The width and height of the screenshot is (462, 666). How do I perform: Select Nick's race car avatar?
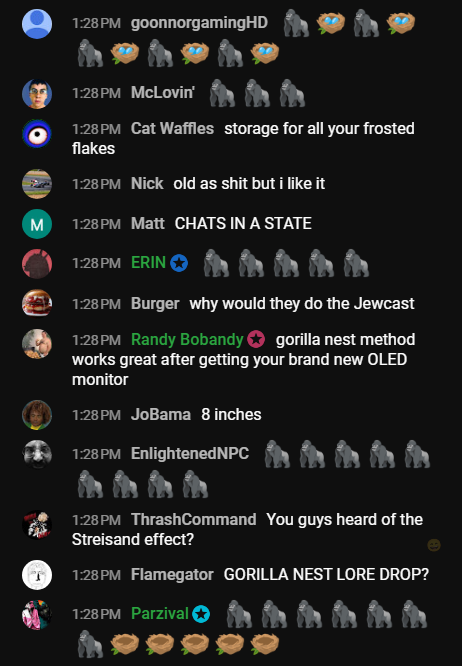click(x=37, y=184)
